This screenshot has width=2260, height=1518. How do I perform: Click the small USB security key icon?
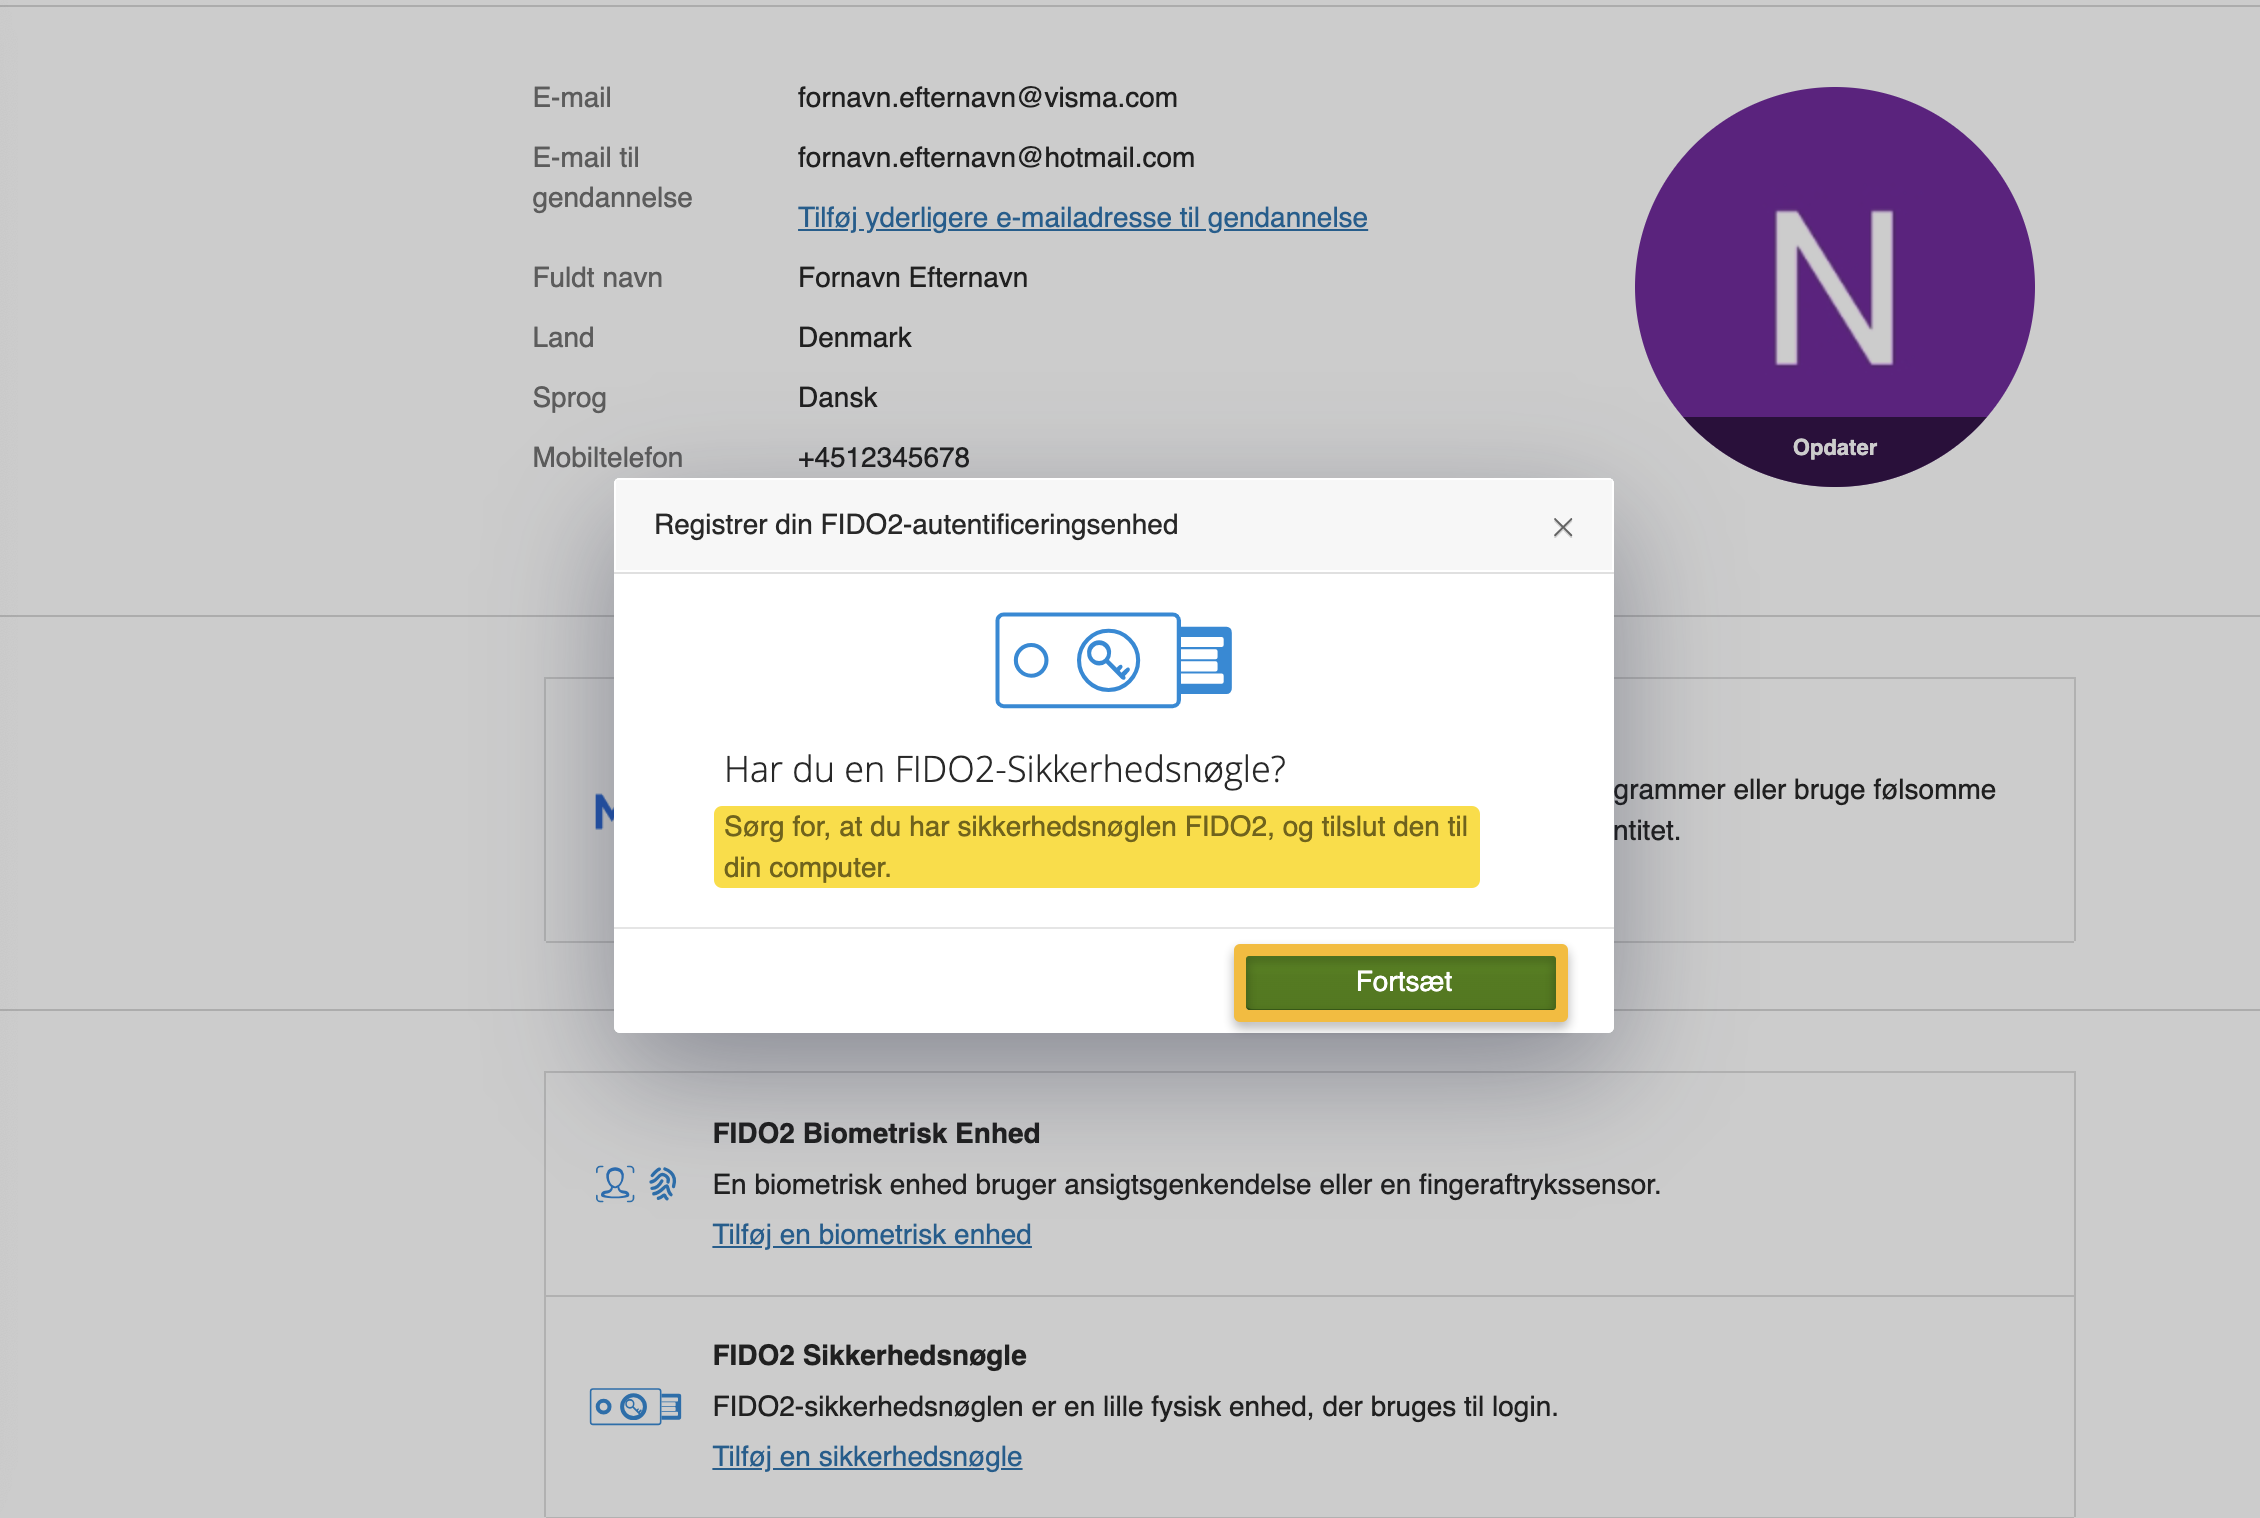click(634, 1404)
